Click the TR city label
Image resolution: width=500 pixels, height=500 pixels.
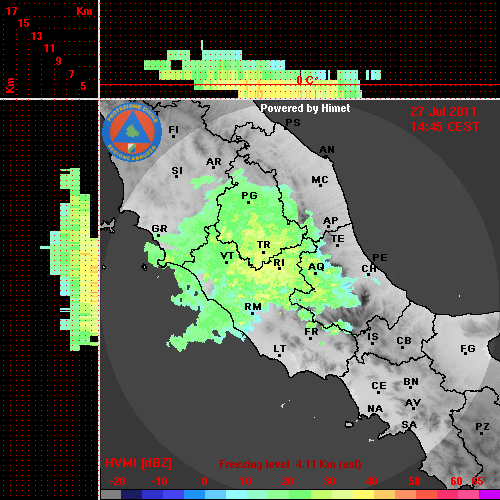[x=263, y=245]
